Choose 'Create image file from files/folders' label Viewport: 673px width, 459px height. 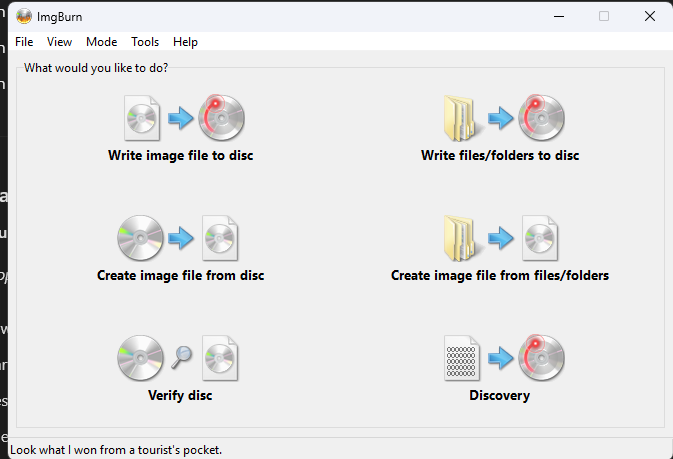500,275
